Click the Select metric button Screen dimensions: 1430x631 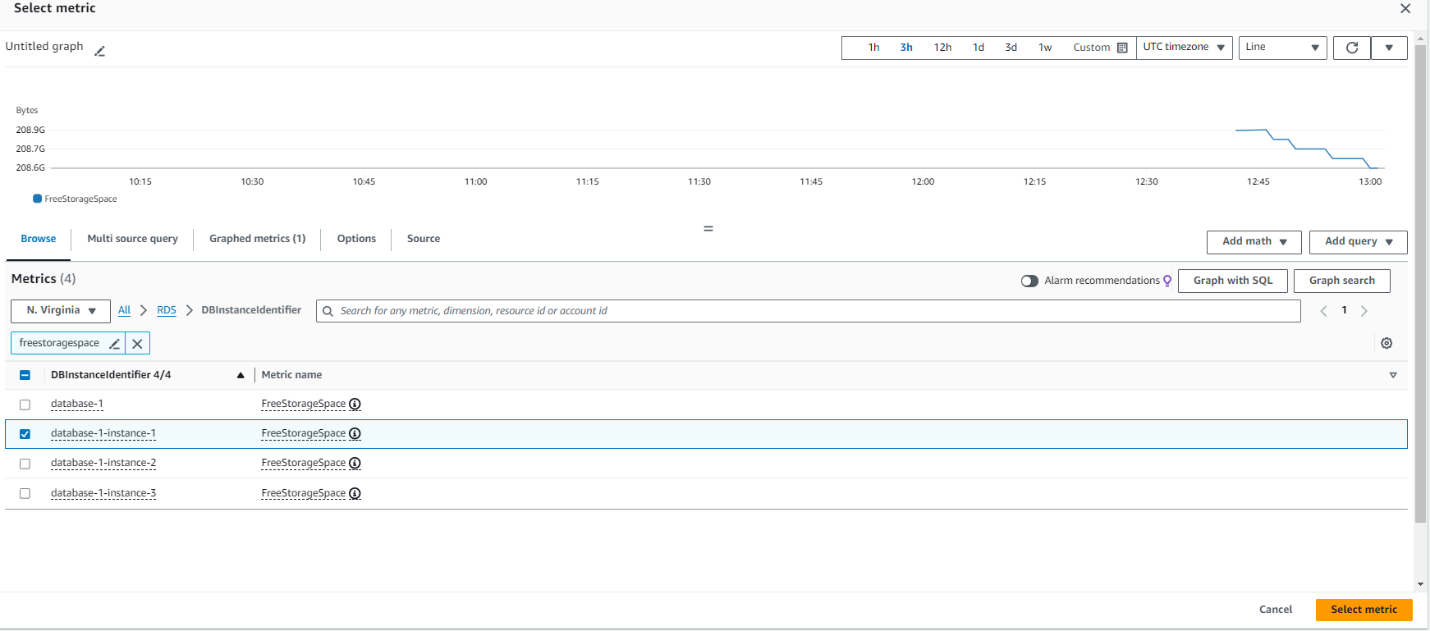[1363, 609]
